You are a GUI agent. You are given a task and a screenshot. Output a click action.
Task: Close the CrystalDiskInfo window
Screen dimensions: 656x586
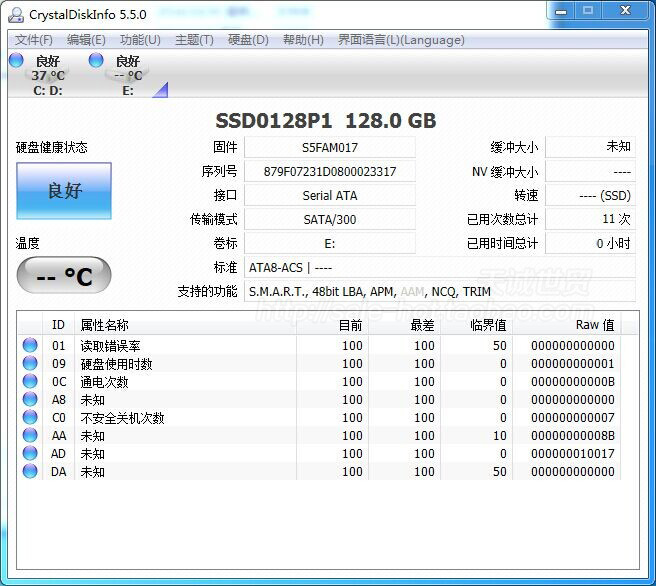pos(625,11)
